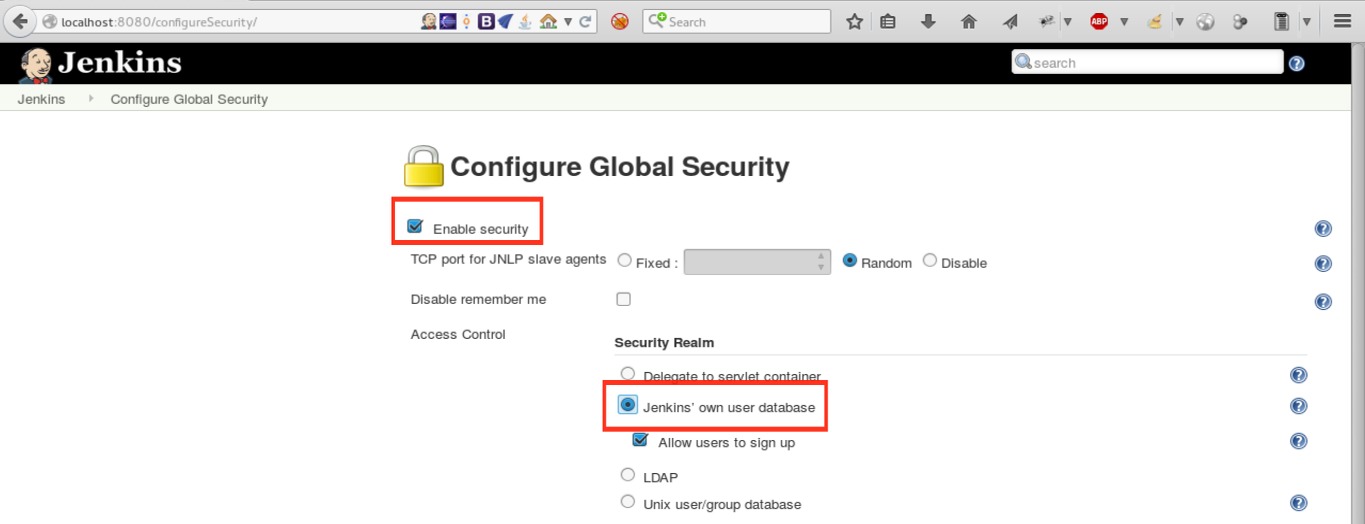Select Delegate to servlet container realm
The height and width of the screenshot is (524, 1365).
coord(628,373)
